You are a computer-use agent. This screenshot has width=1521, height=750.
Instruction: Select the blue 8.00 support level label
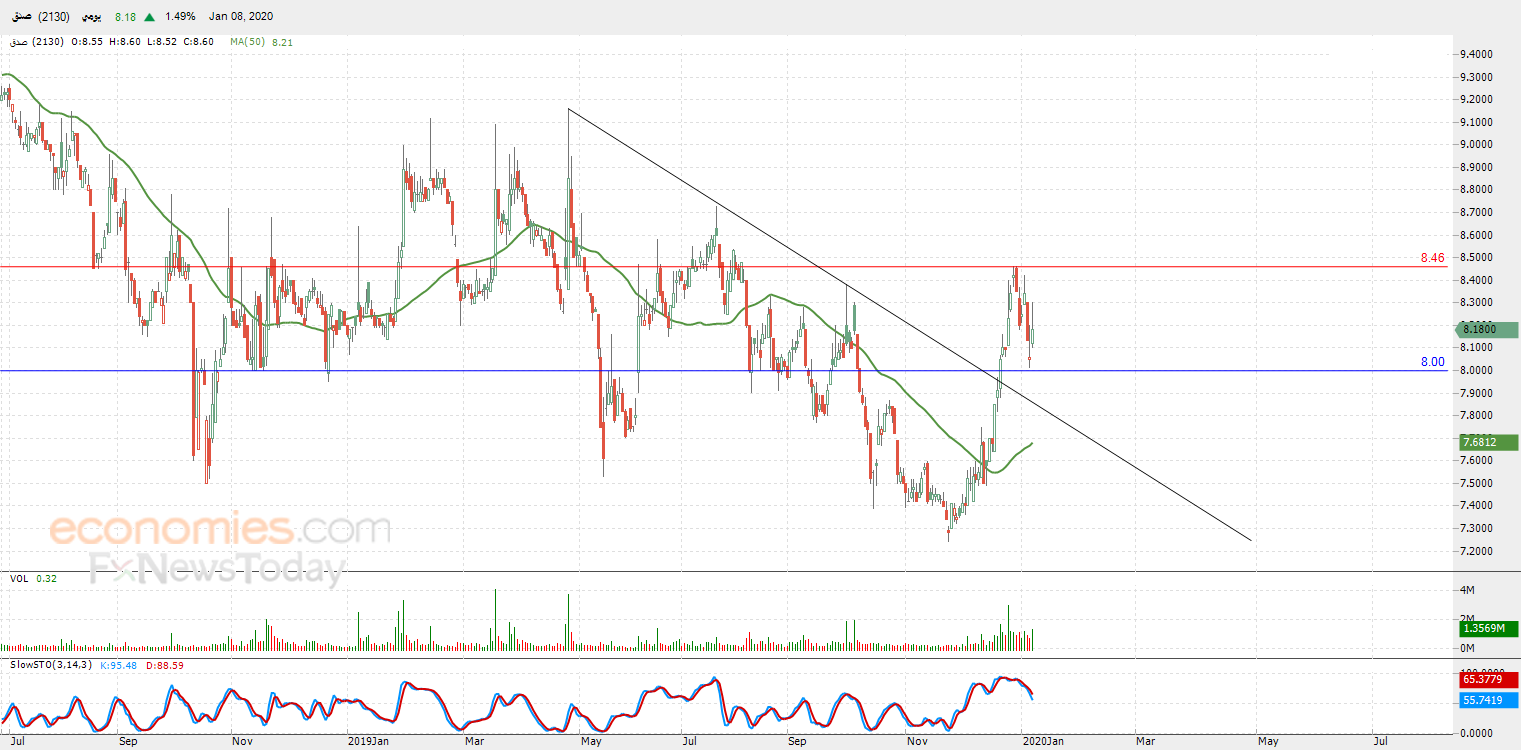pyautogui.click(x=1432, y=362)
